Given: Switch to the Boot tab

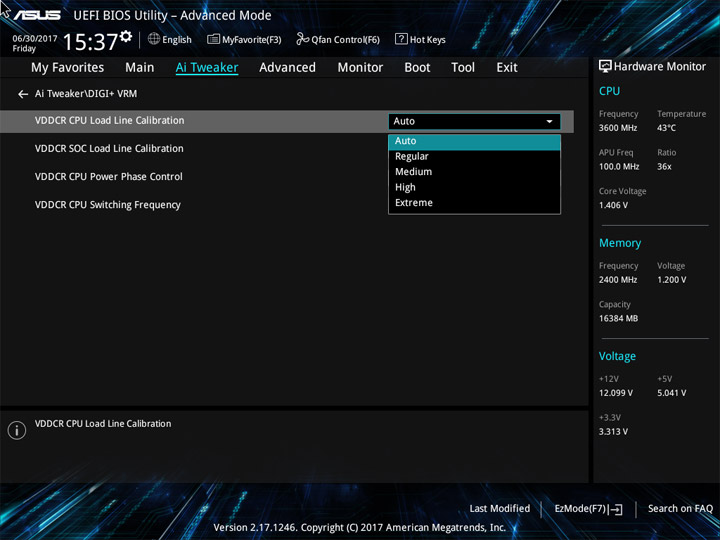Looking at the screenshot, I should (x=417, y=68).
